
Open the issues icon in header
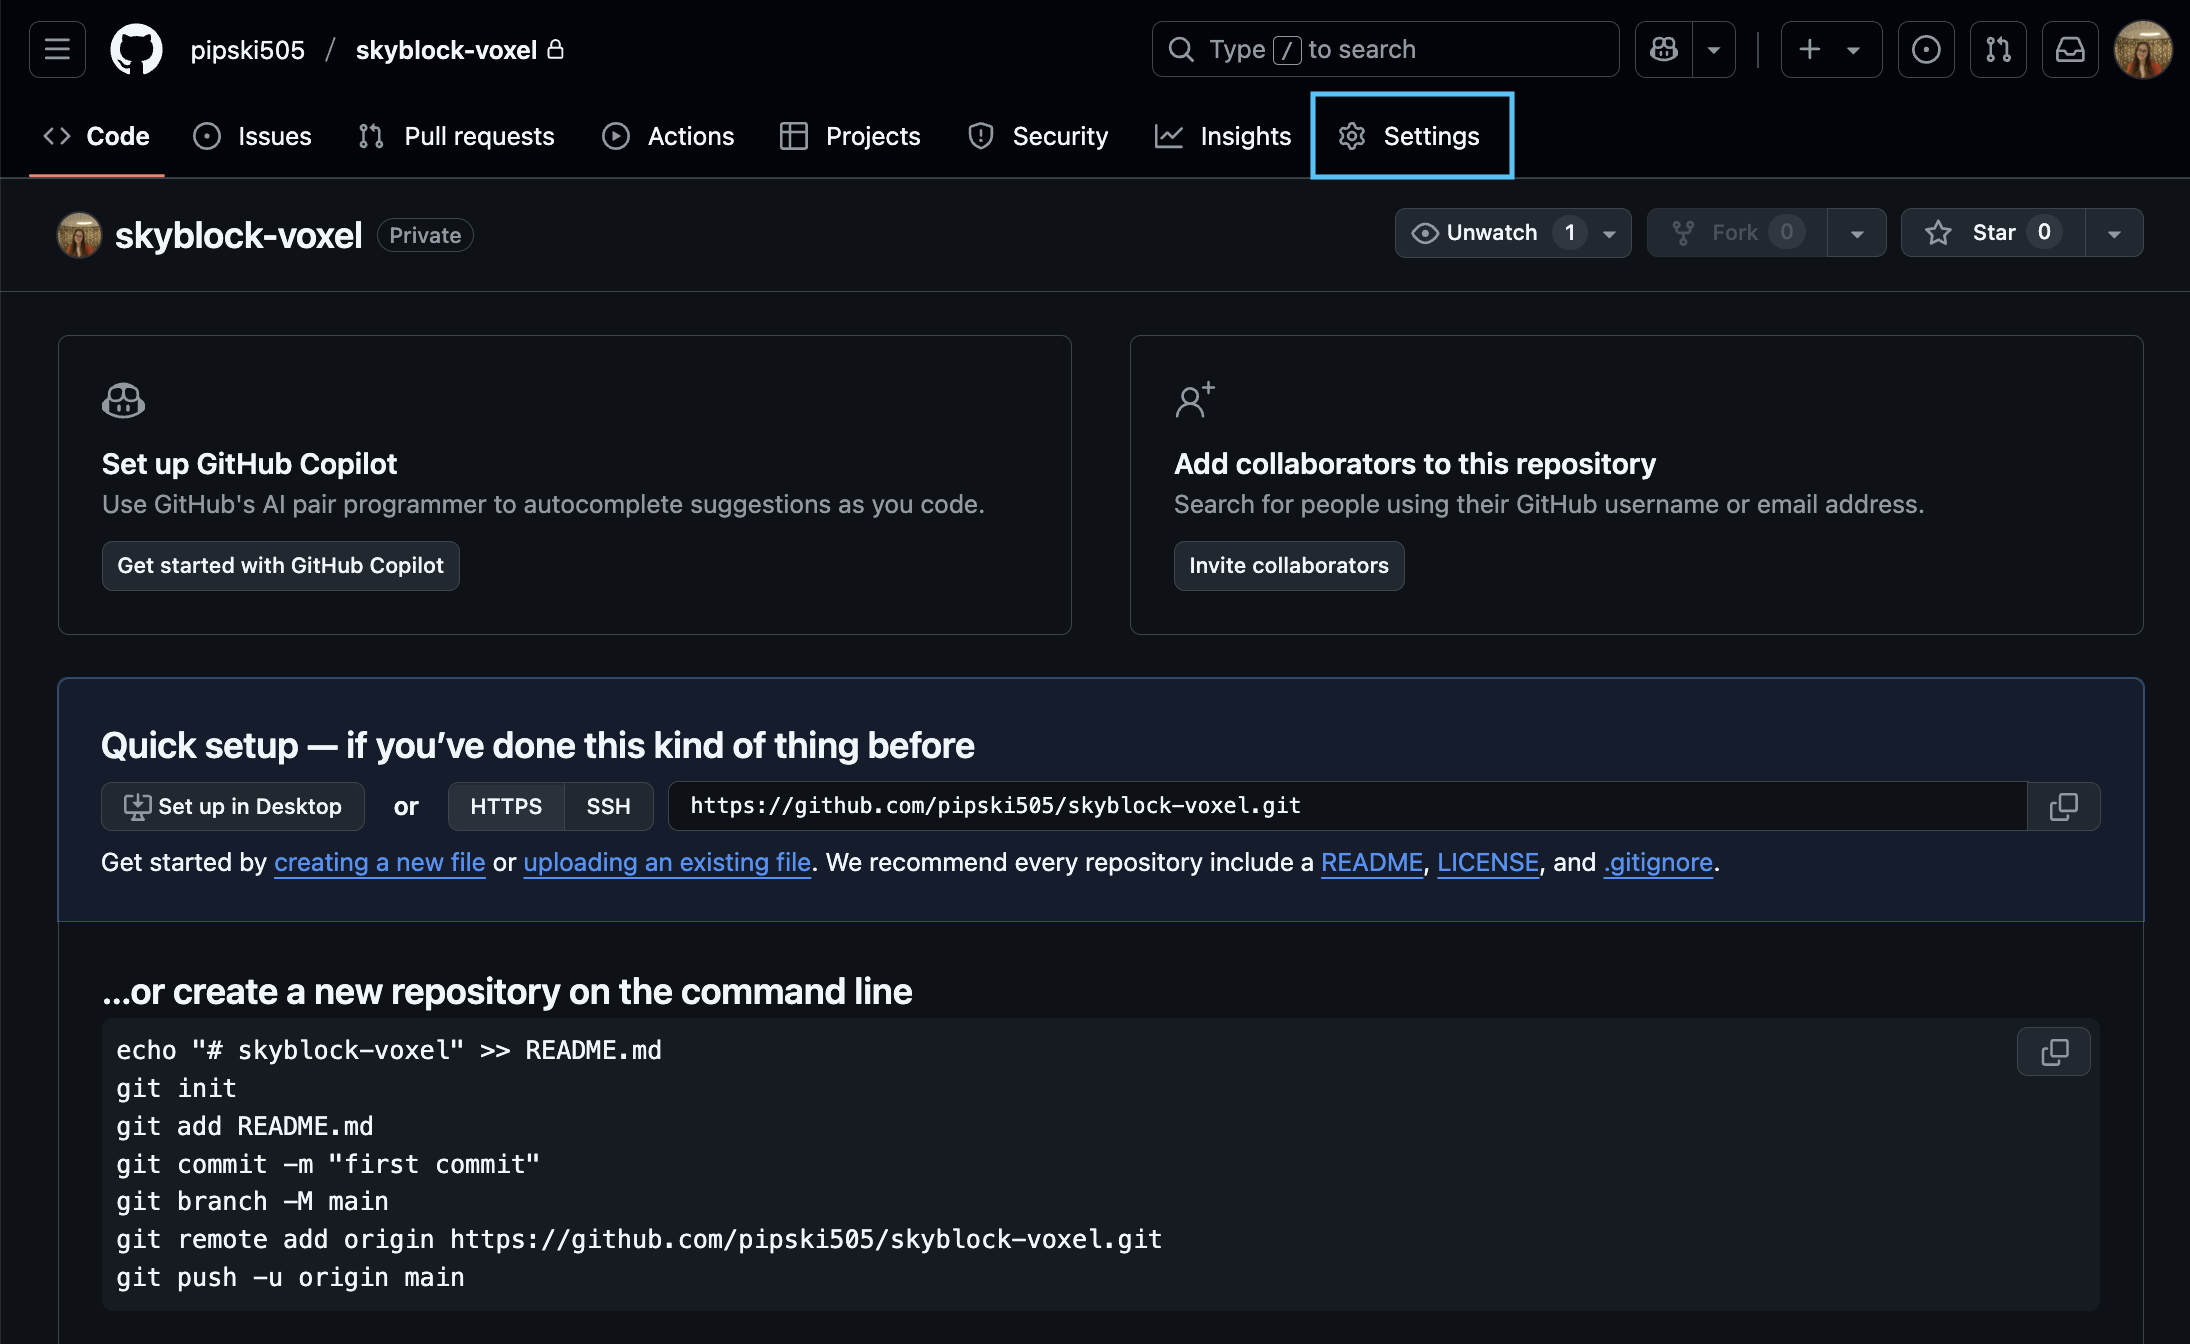[x=1926, y=49]
